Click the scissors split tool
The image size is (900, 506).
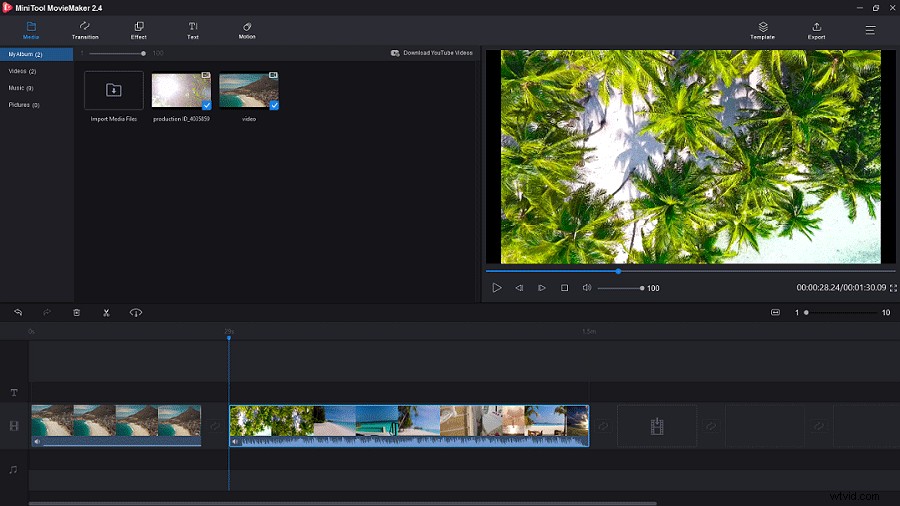click(x=106, y=313)
